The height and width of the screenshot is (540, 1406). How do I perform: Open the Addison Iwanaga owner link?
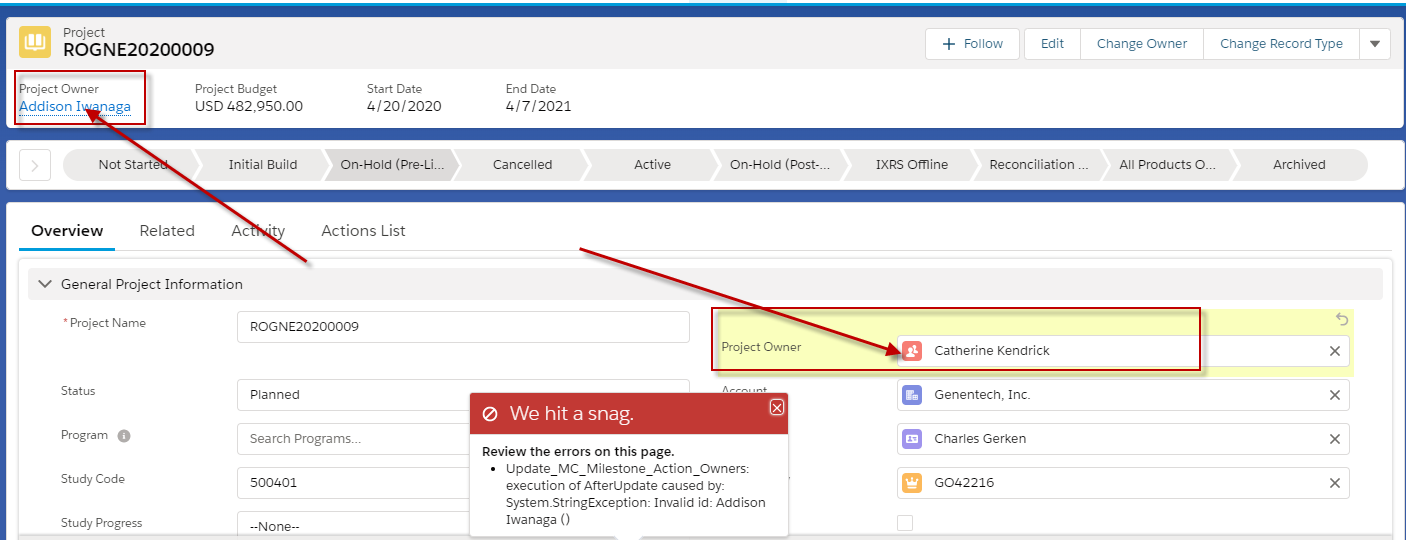tap(75, 107)
